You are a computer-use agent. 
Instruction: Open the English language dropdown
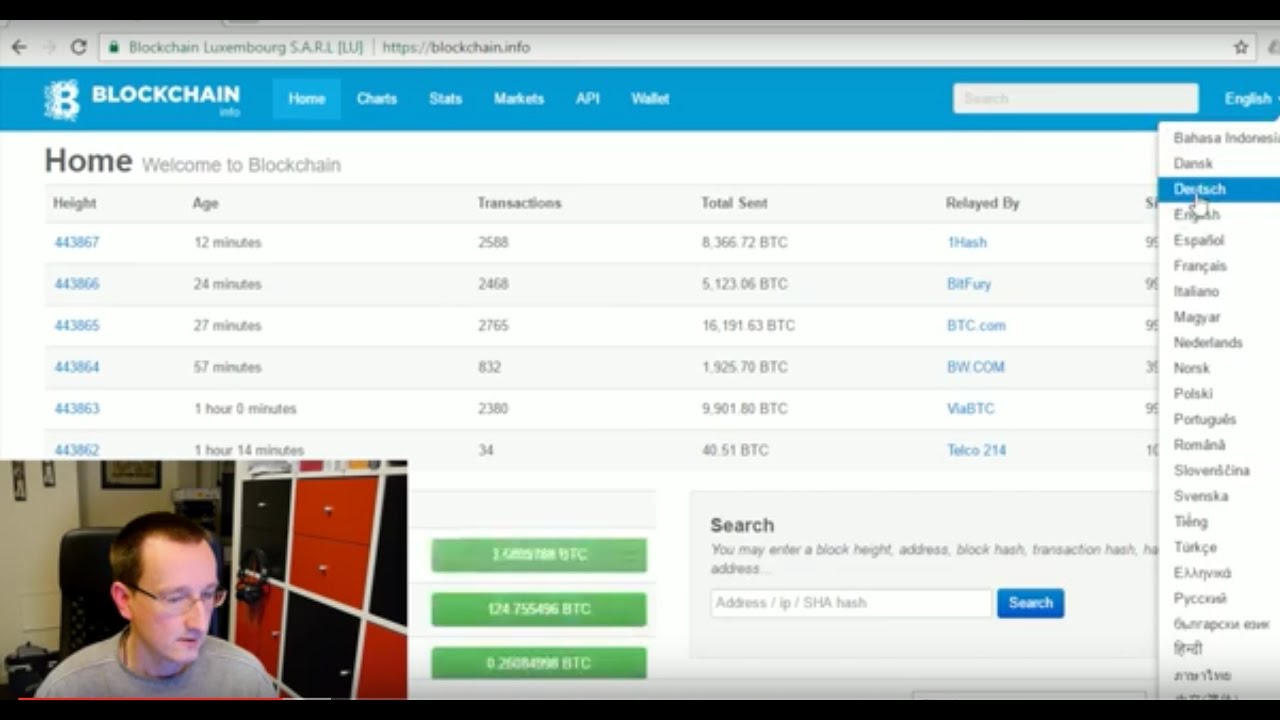click(x=1251, y=98)
